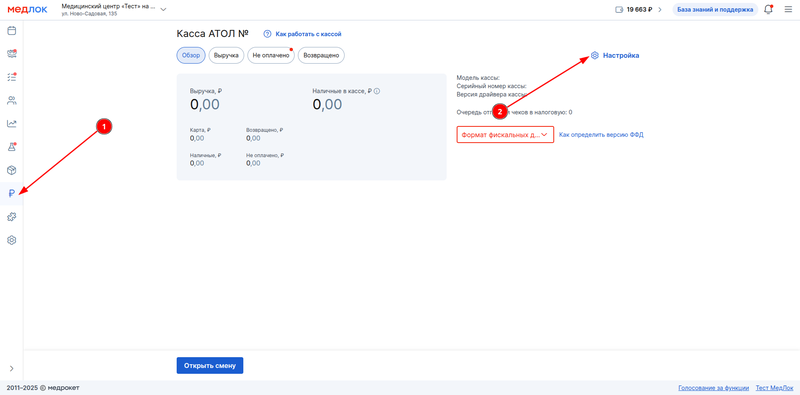Open the ruble cash register sidebar icon
This screenshot has height=395, width=800.
click(11, 193)
